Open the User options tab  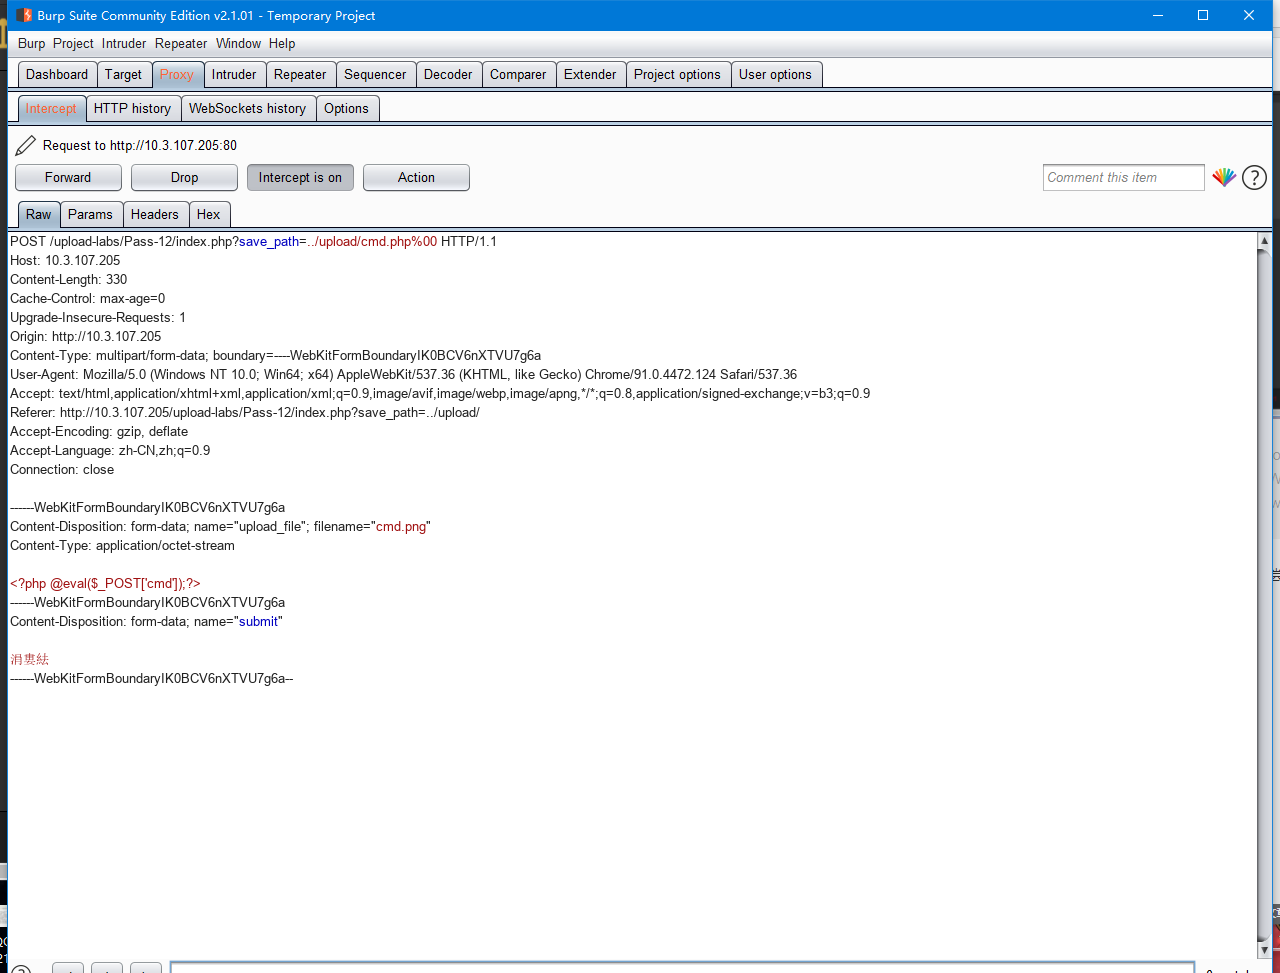click(775, 74)
